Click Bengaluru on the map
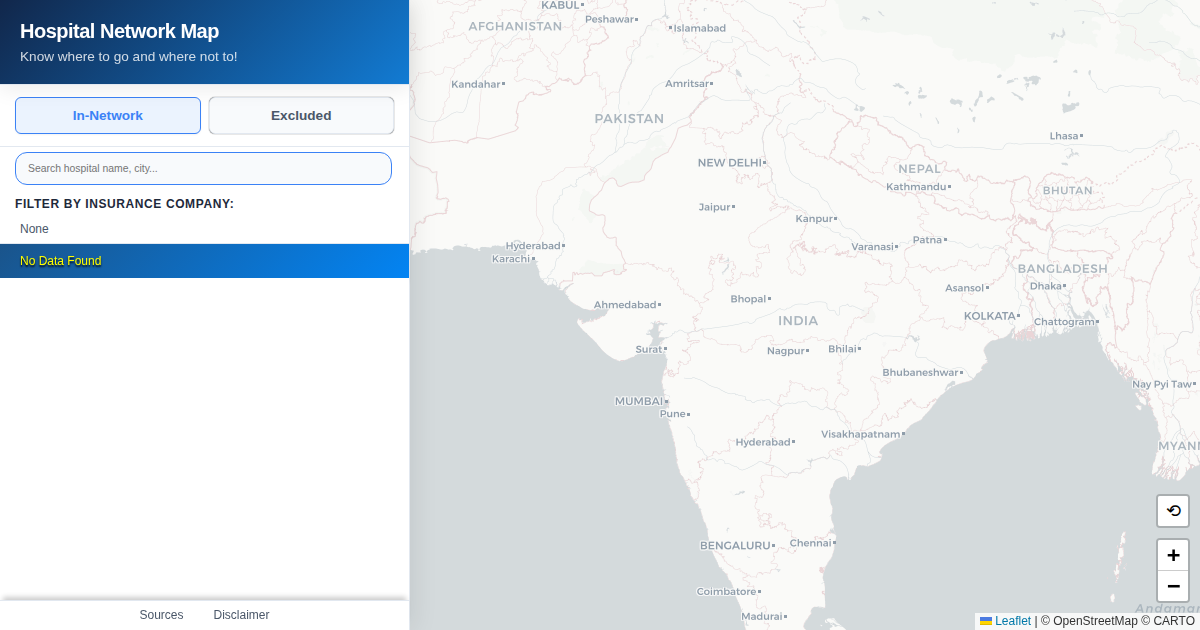This screenshot has height=630, width=1200. [x=775, y=546]
